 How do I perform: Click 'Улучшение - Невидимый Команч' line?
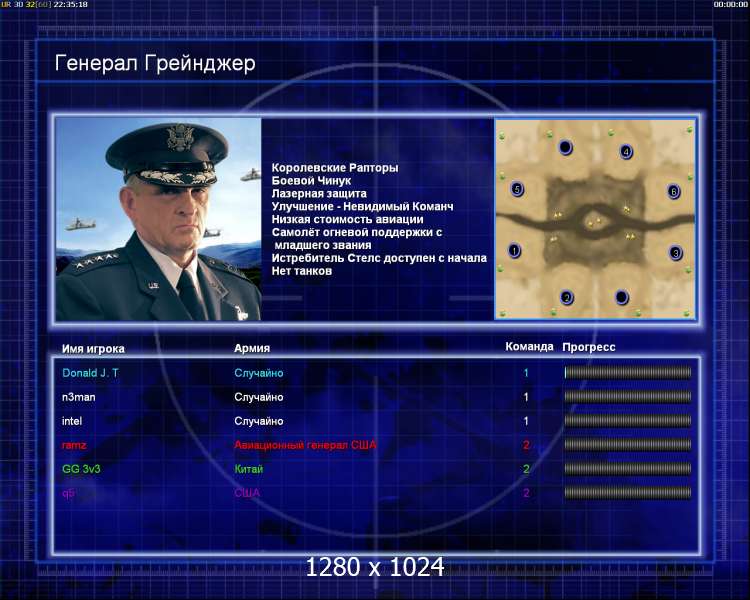tap(362, 207)
